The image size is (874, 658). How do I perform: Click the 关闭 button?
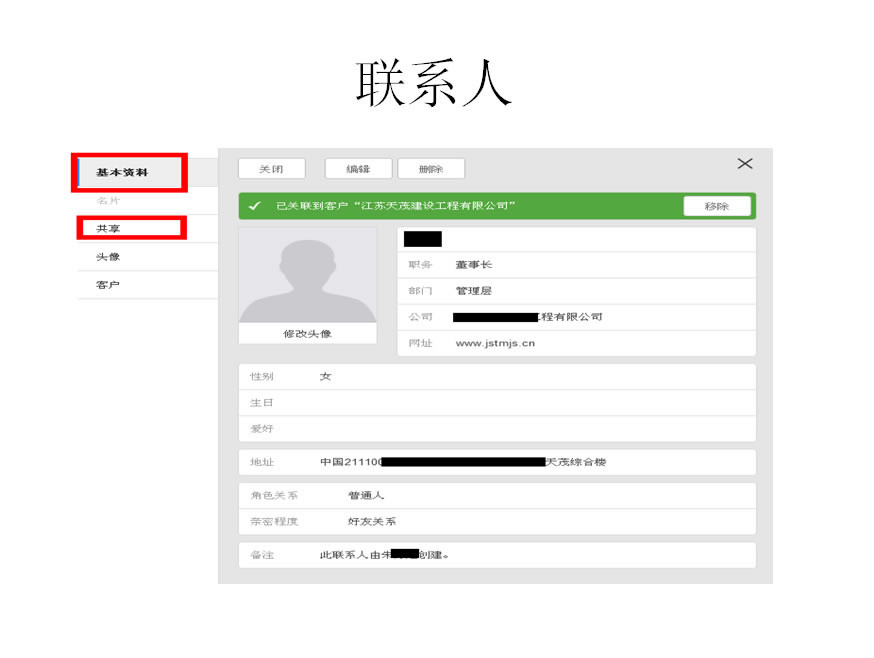pyautogui.click(x=270, y=168)
